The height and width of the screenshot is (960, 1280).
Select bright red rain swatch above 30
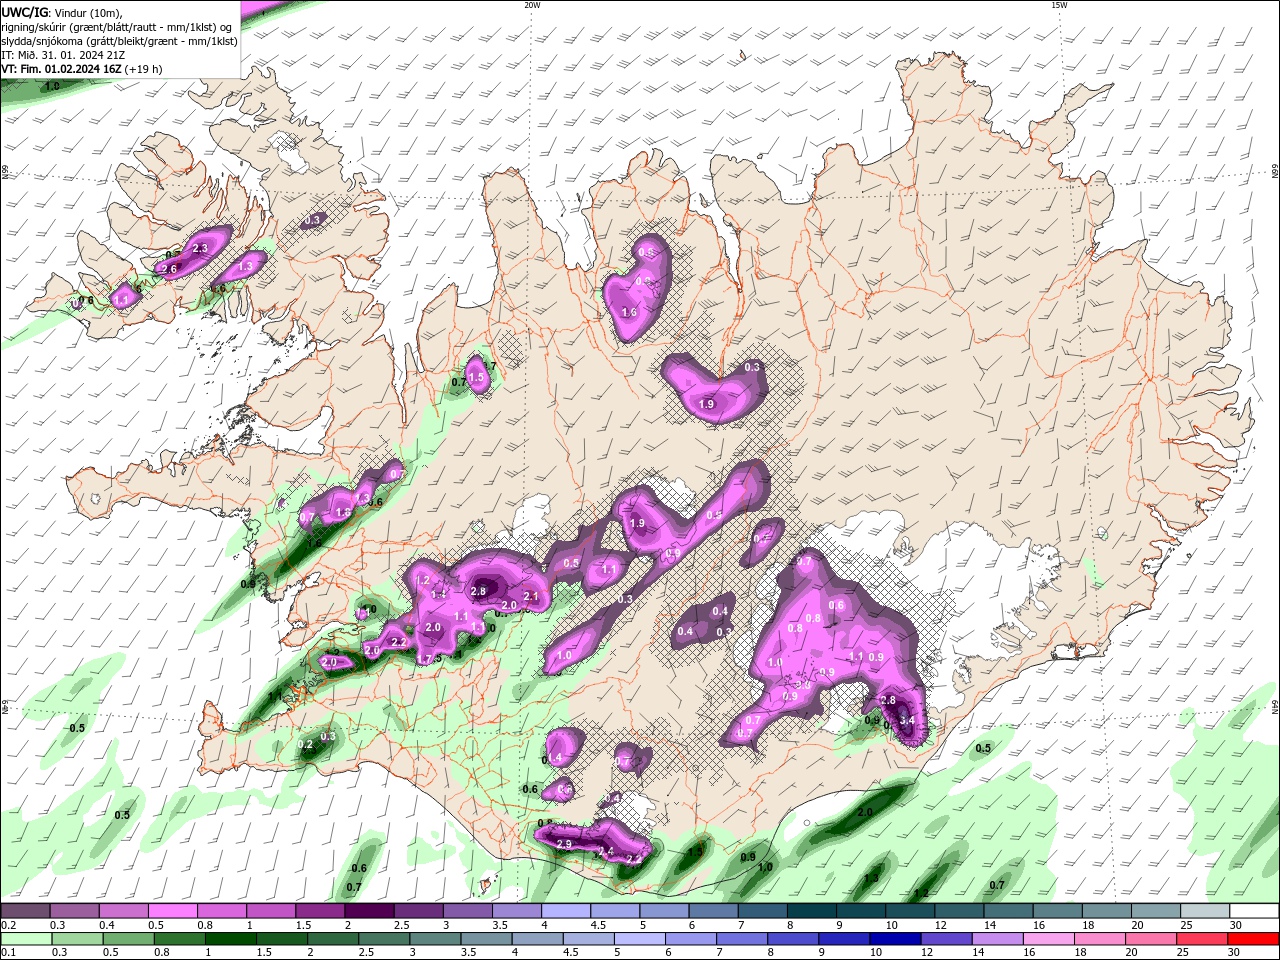click(1256, 939)
